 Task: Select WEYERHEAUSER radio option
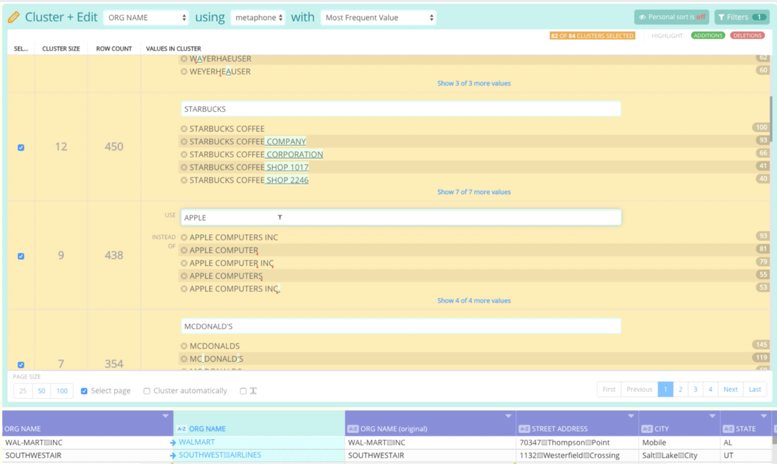[184, 71]
